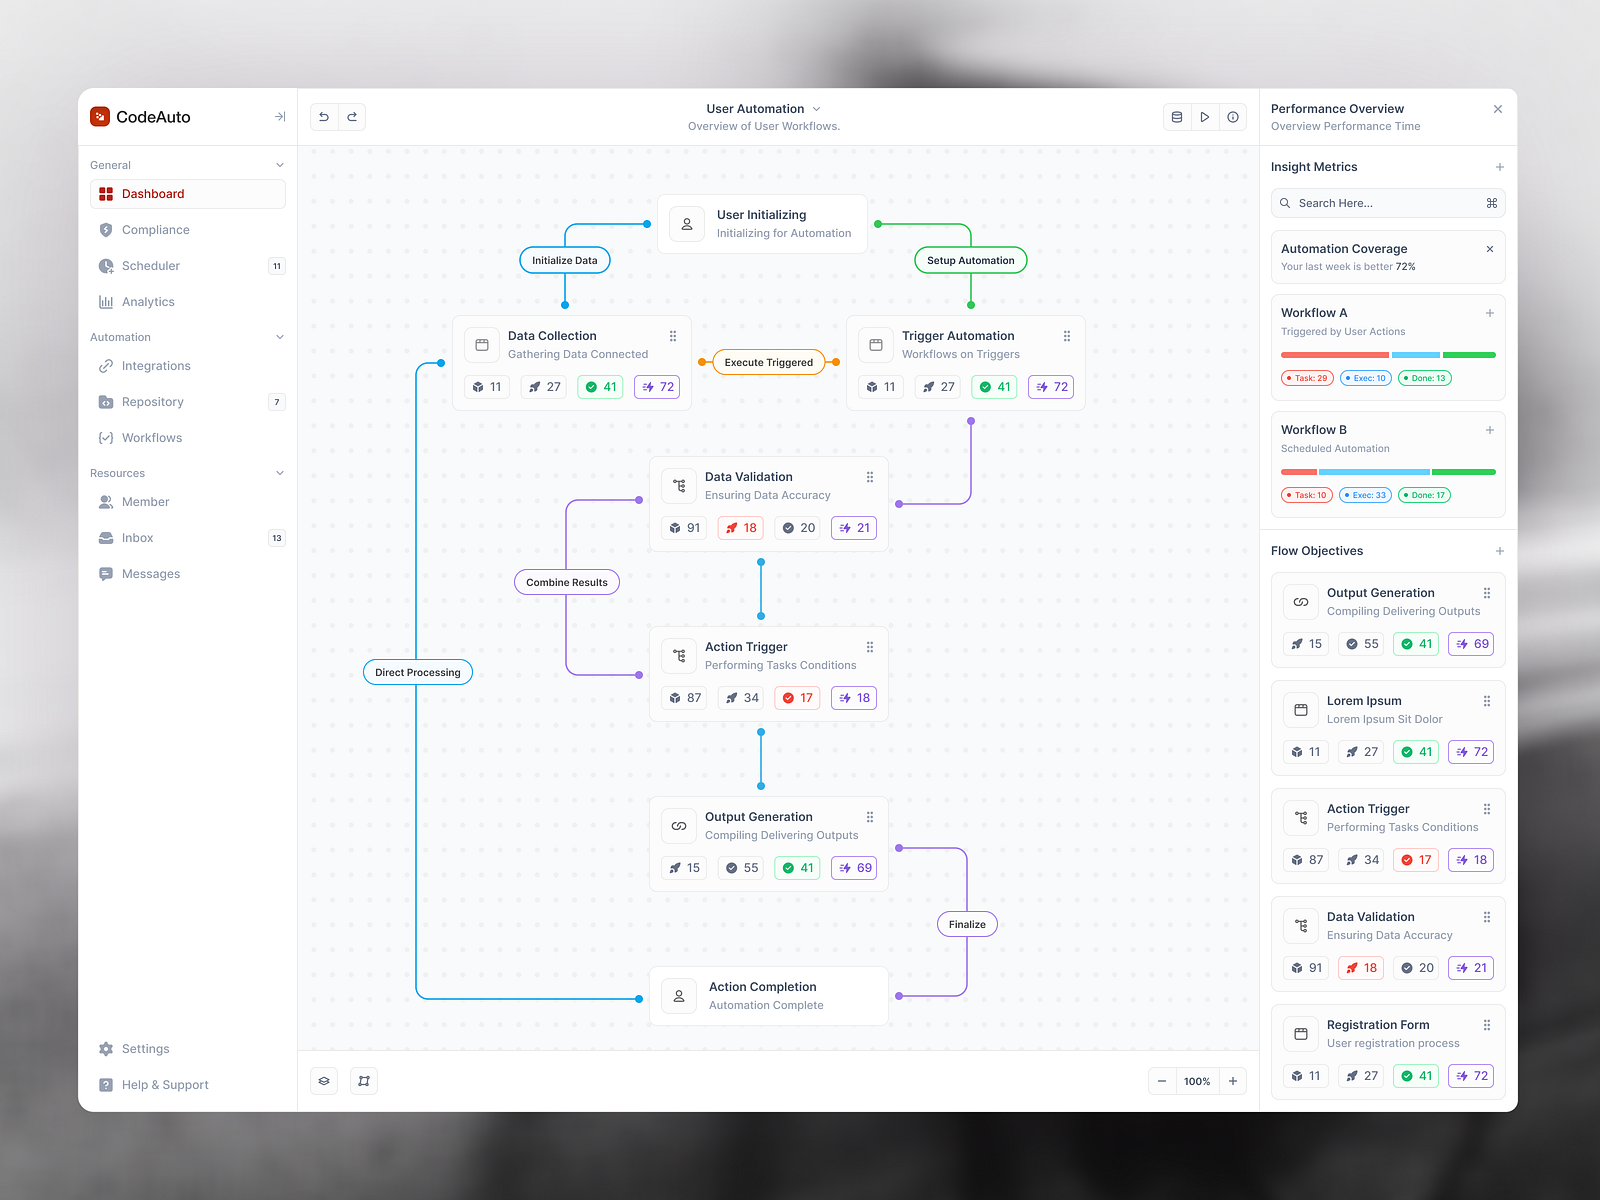1600x1200 pixels.
Task: Open Analytics from the sidebar
Action: tap(148, 301)
